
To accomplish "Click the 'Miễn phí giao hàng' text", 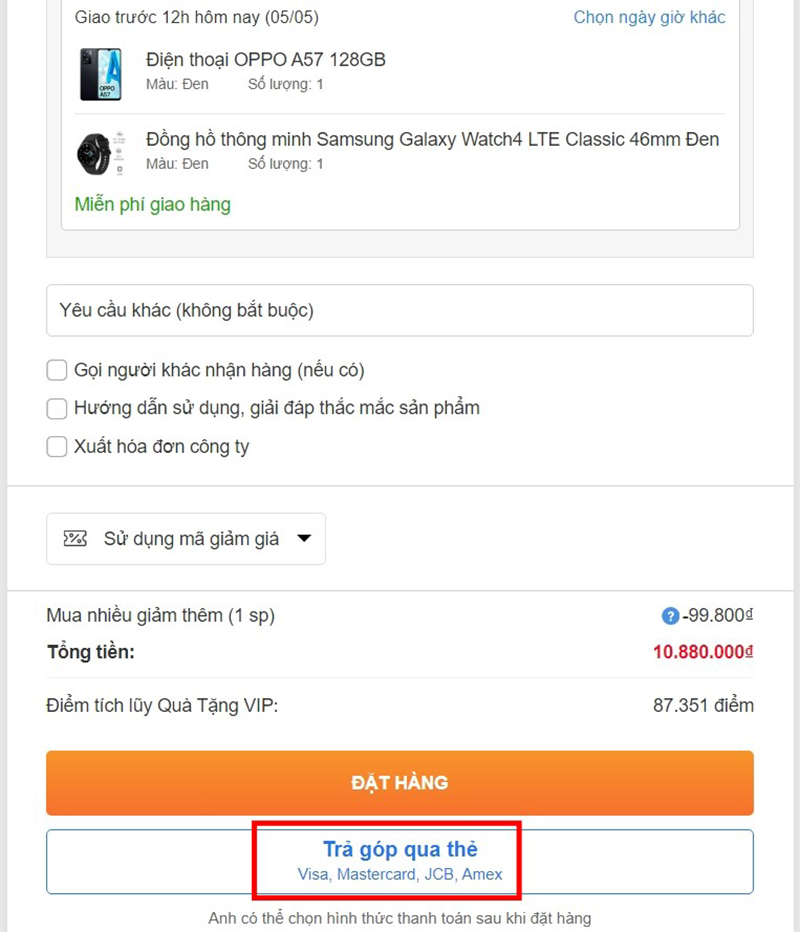I will [x=151, y=204].
